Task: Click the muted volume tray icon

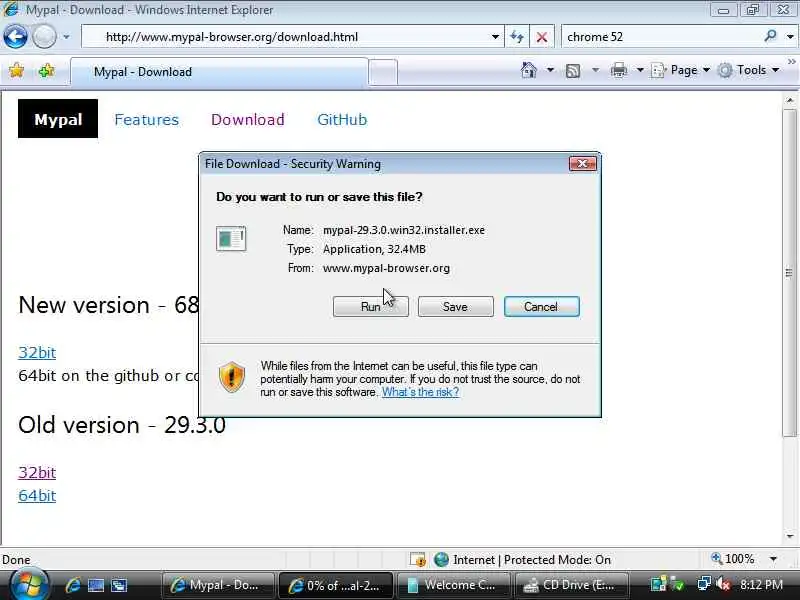Action: pyautogui.click(x=723, y=584)
